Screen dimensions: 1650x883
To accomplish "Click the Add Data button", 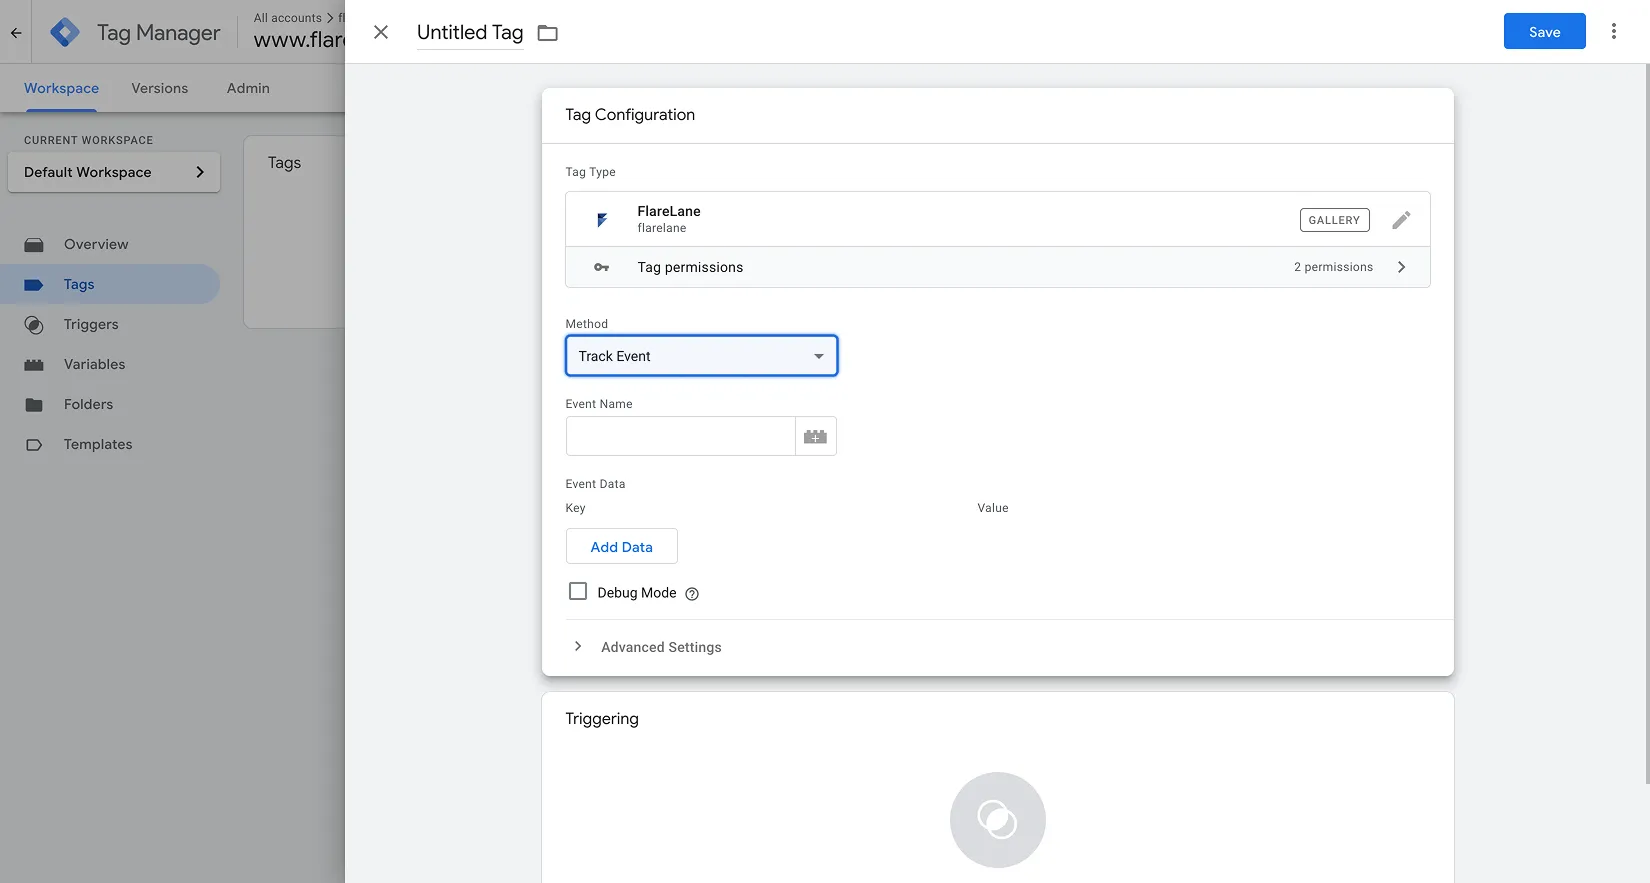I will pos(622,546).
